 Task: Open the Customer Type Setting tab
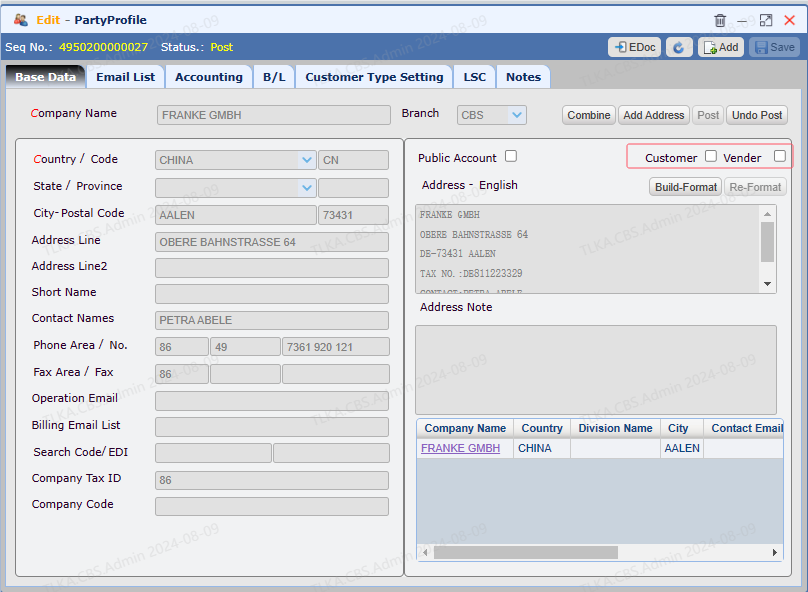374,77
